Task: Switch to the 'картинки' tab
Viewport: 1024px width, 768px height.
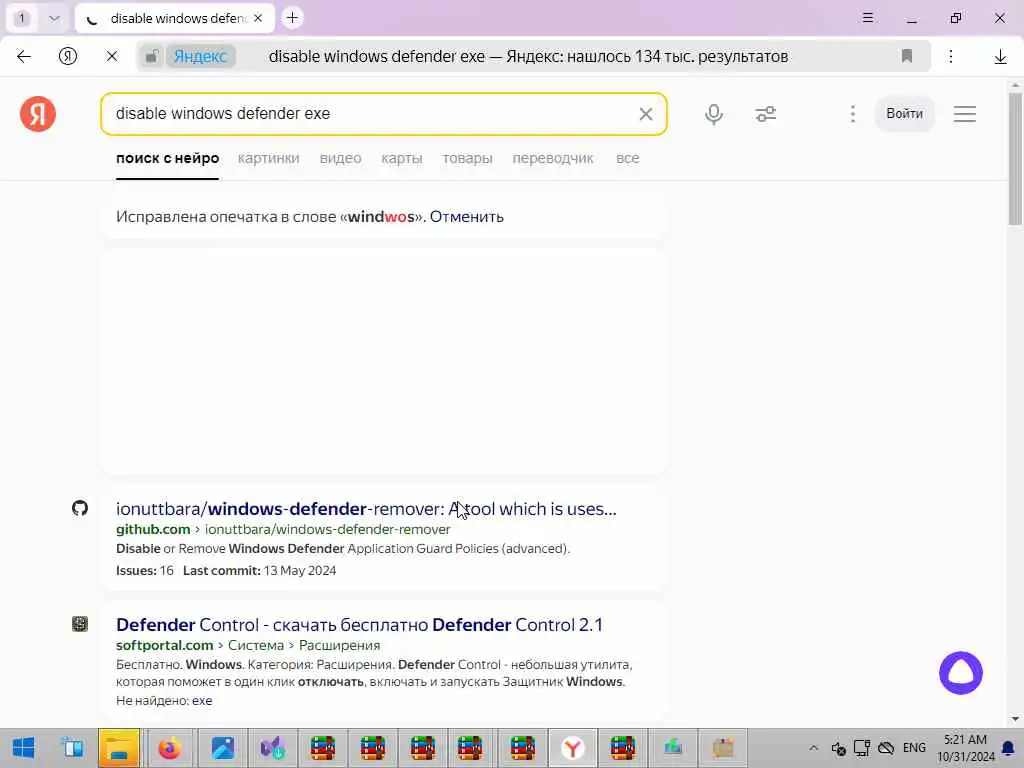Action: [x=268, y=158]
